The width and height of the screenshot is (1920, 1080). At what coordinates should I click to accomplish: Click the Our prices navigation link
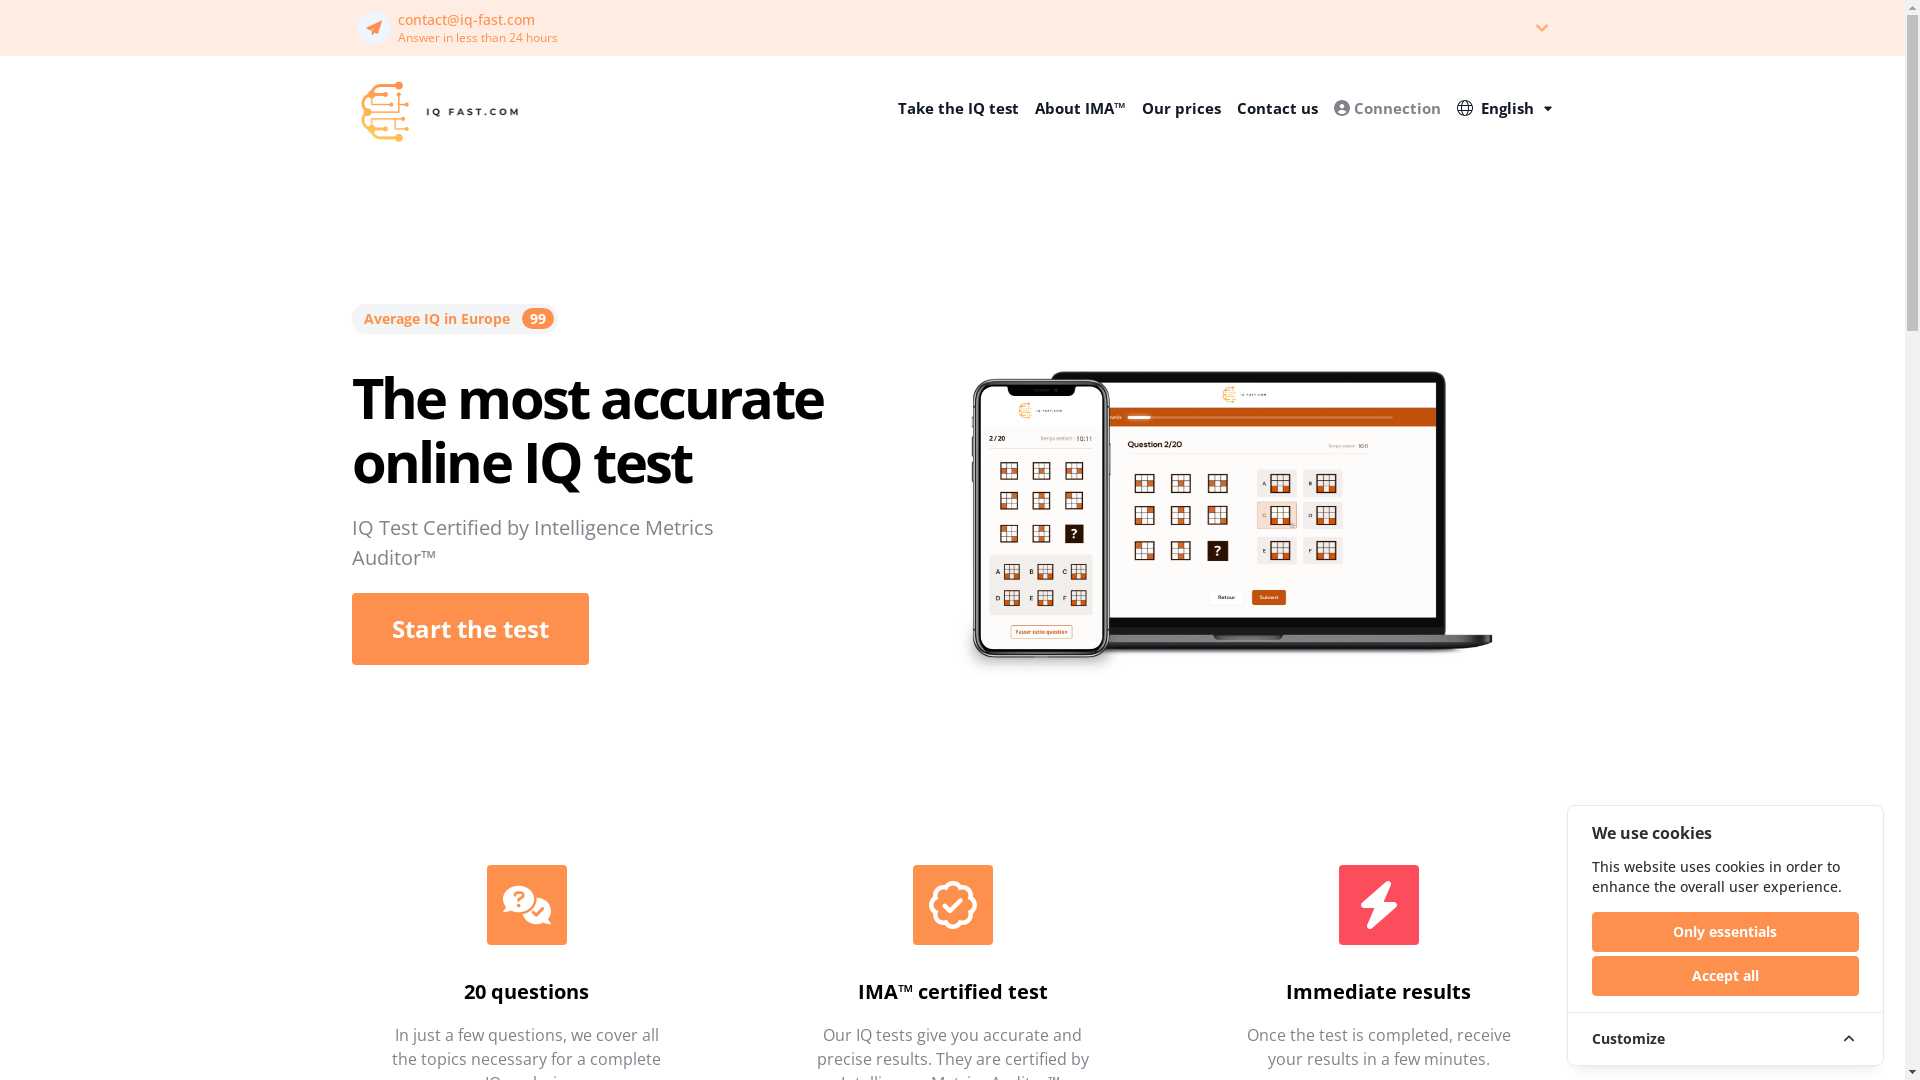click(x=1180, y=109)
